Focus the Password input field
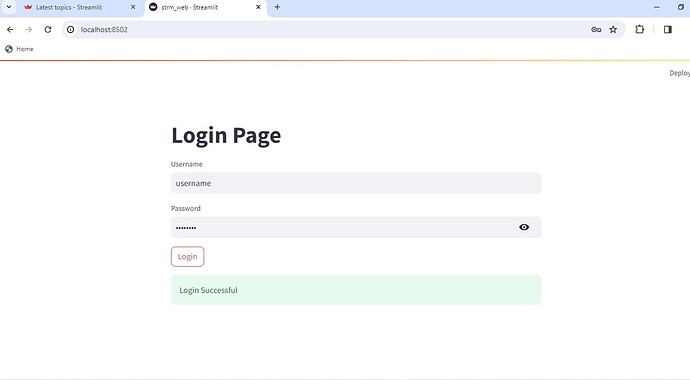Screen dimensions: 690x380 click(x=343, y=227)
